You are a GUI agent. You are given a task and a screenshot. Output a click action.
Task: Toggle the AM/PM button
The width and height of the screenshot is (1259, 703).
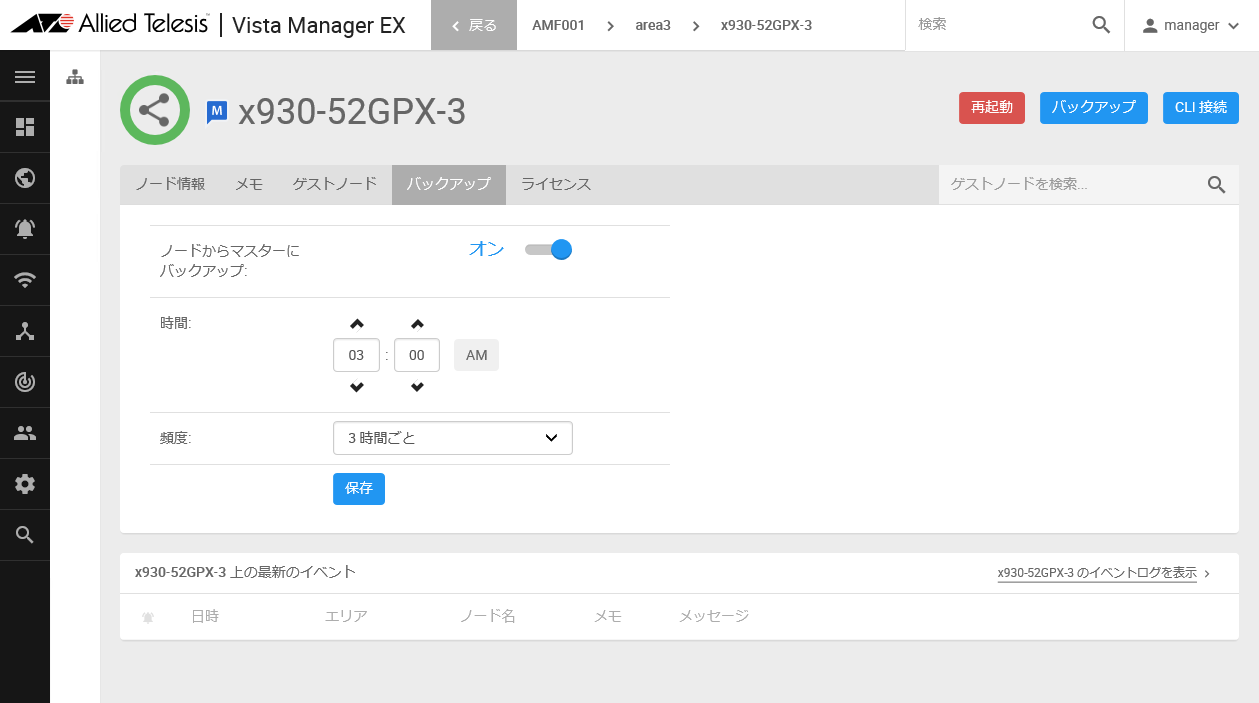coord(476,355)
